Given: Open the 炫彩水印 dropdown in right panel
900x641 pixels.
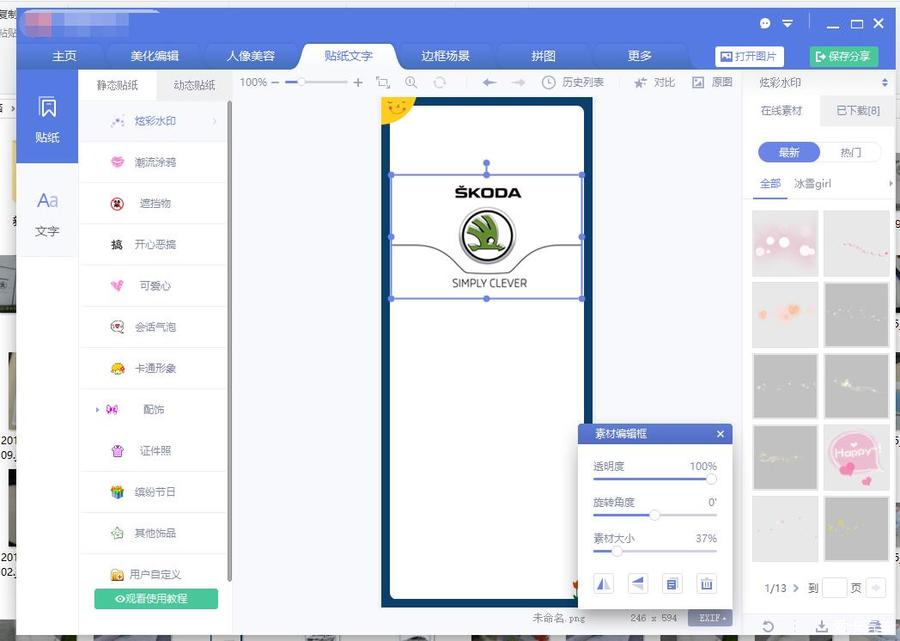Looking at the screenshot, I should click(x=885, y=83).
